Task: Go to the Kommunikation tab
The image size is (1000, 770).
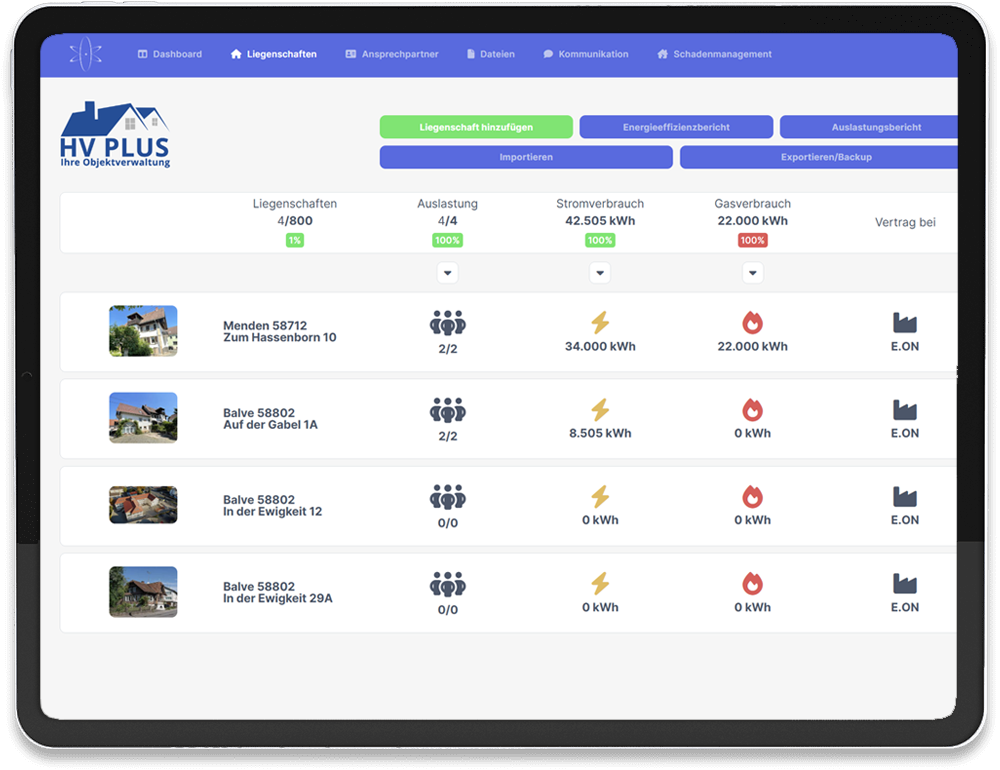Action: 586,54
